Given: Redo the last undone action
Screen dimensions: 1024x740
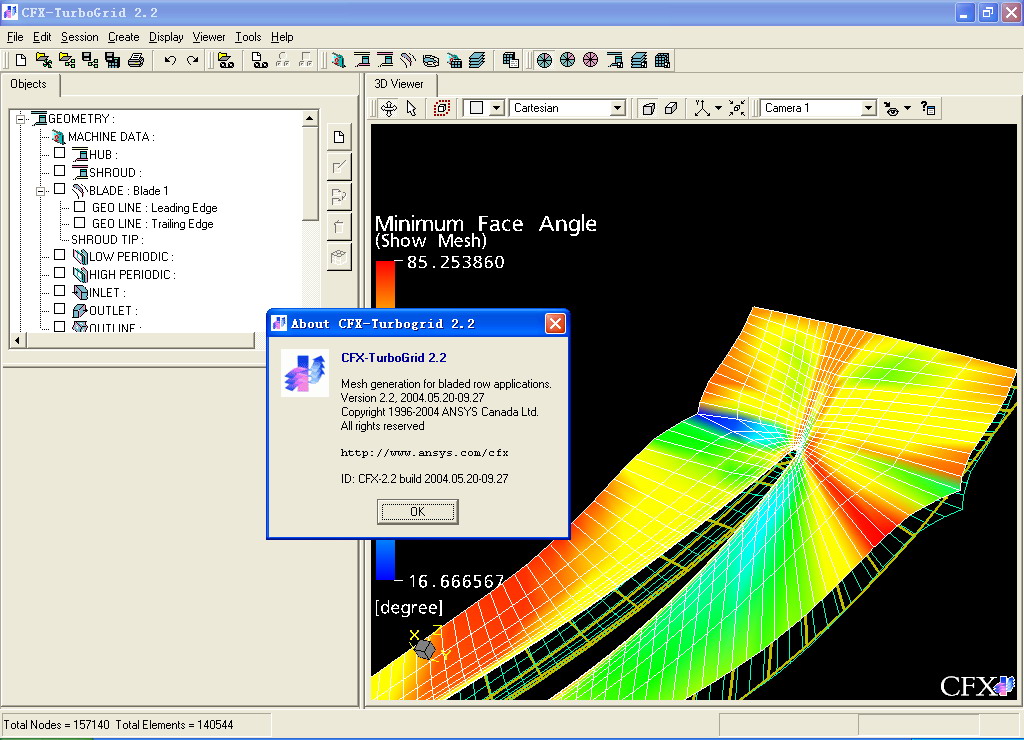Looking at the screenshot, I should coord(192,61).
